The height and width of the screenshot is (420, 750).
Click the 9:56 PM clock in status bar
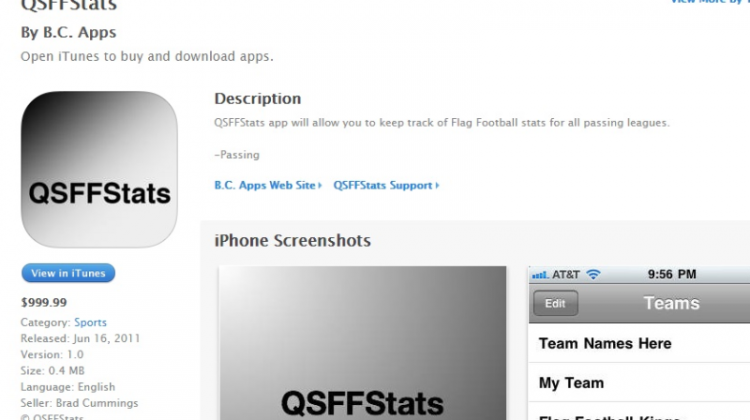(x=672, y=275)
